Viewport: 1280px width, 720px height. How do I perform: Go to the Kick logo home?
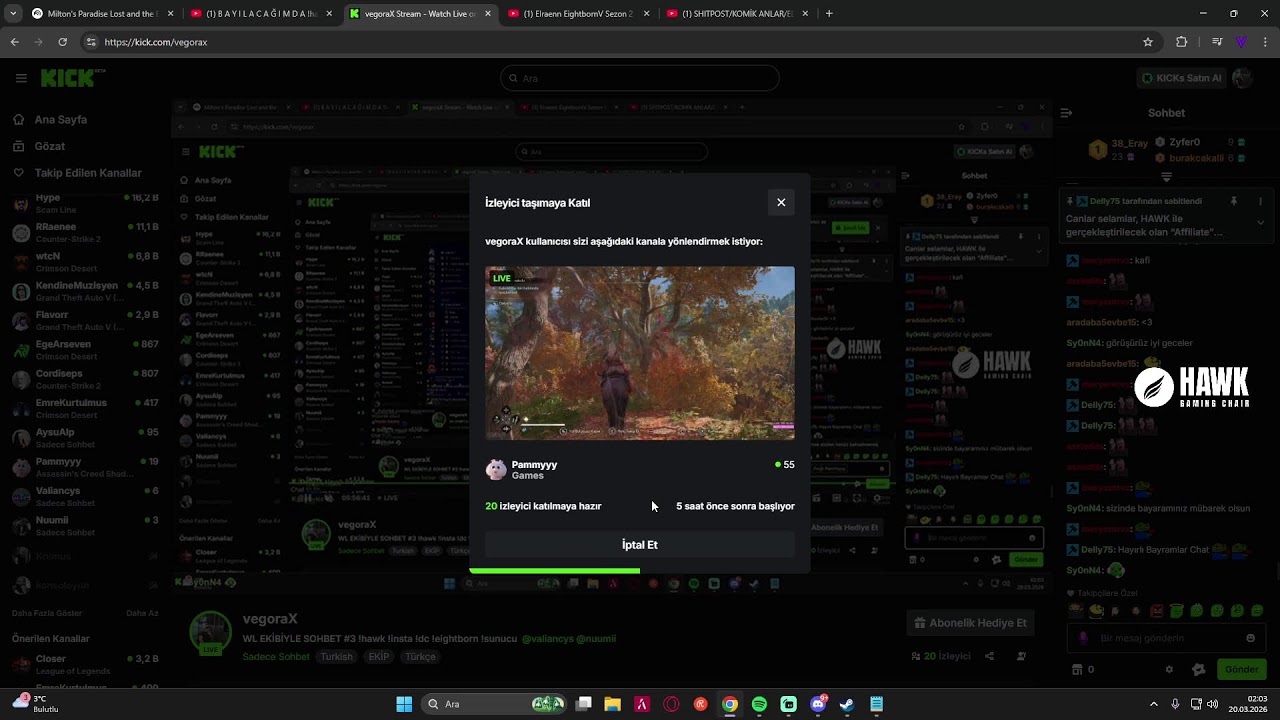tap(73, 78)
